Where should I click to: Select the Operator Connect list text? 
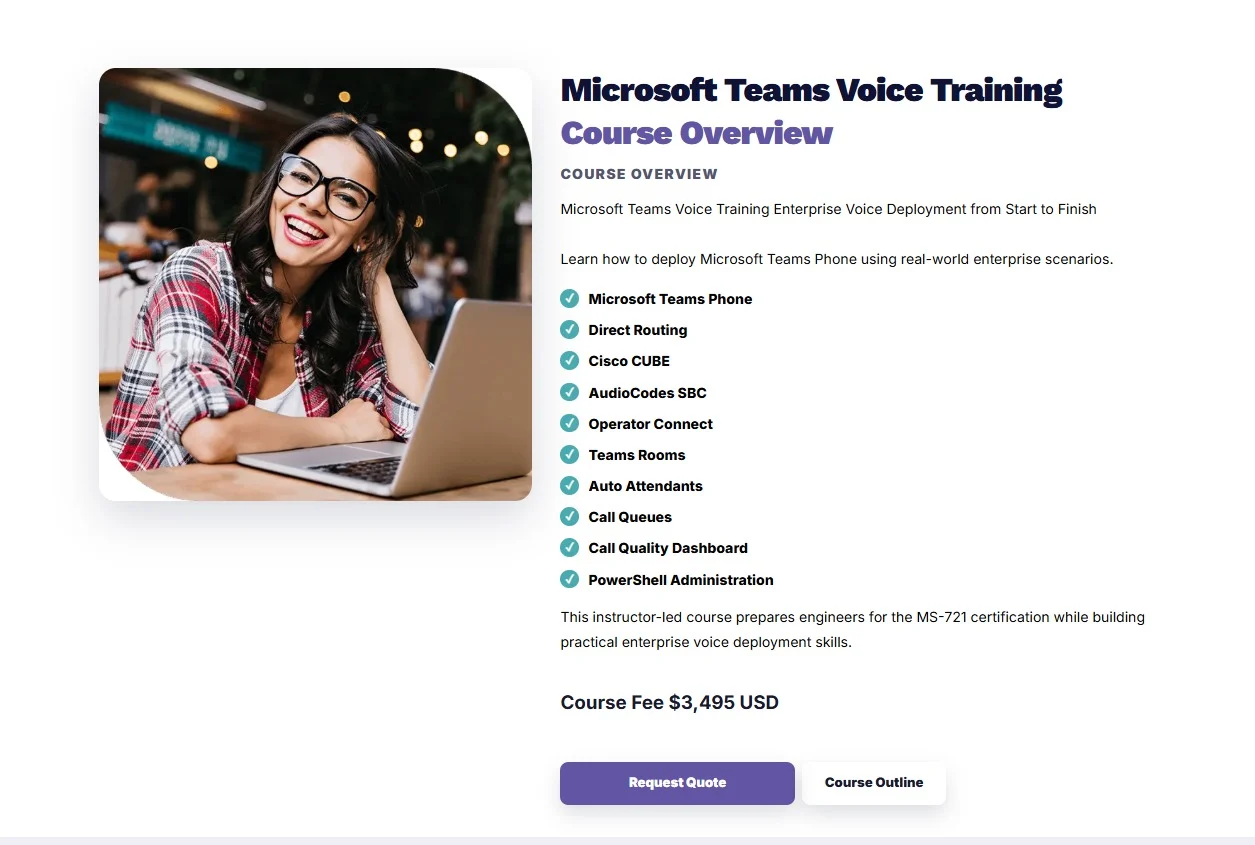[x=650, y=424]
